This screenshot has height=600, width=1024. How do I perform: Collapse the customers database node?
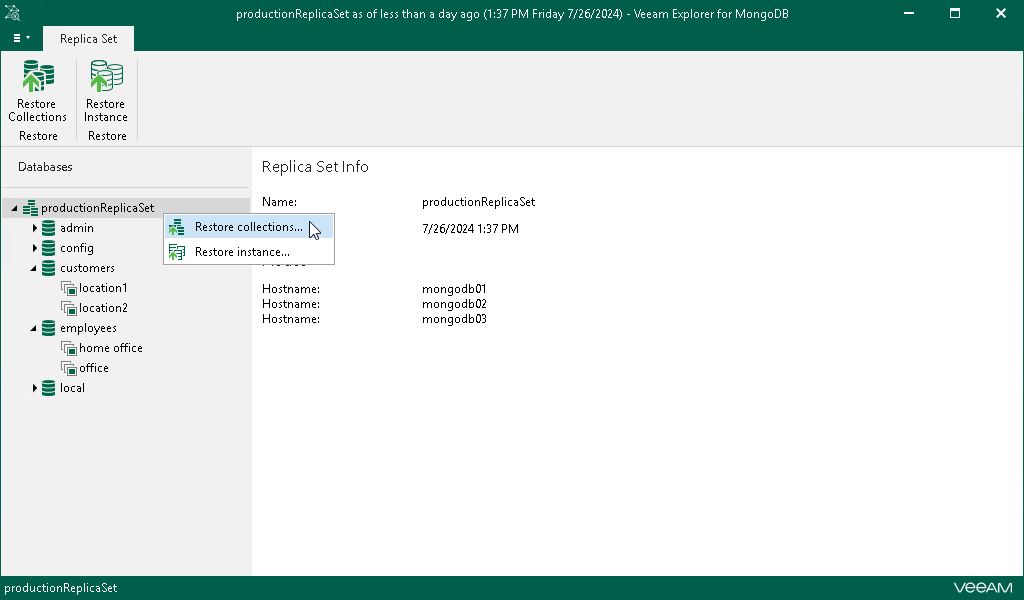click(33, 268)
